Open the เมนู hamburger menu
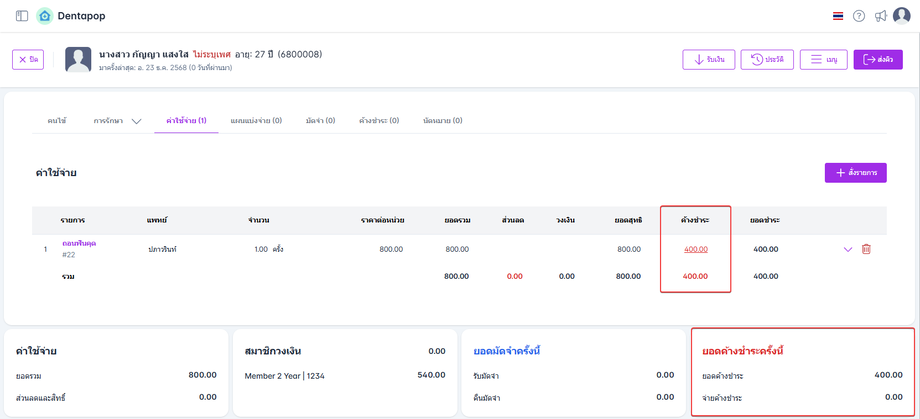 point(823,60)
